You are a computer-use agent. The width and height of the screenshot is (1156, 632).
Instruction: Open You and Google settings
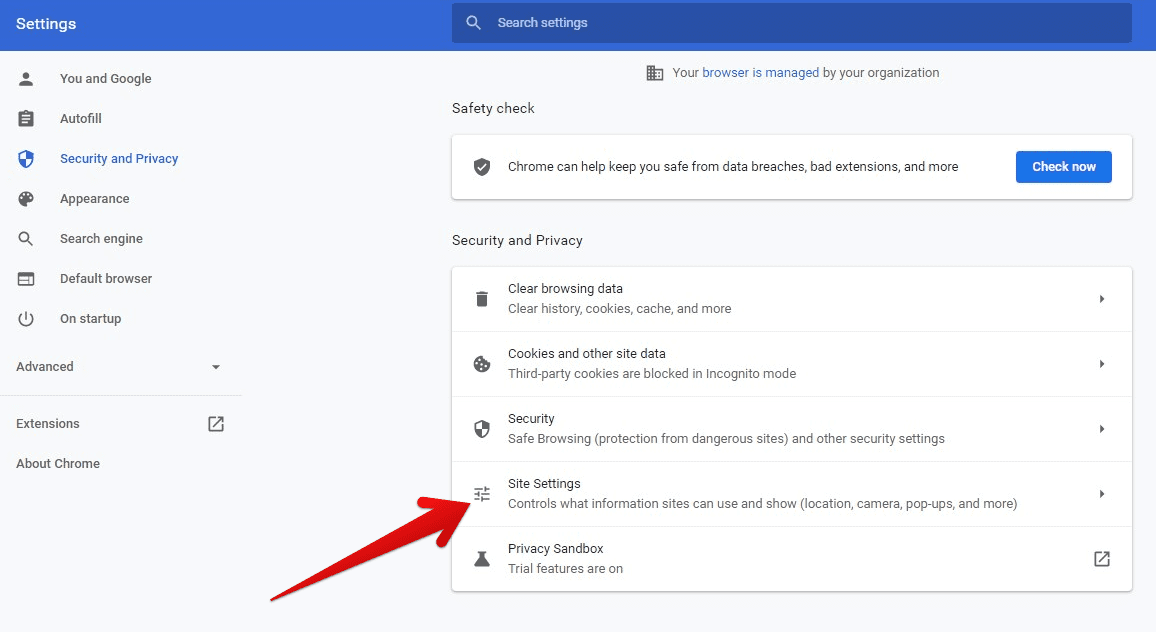click(x=105, y=79)
